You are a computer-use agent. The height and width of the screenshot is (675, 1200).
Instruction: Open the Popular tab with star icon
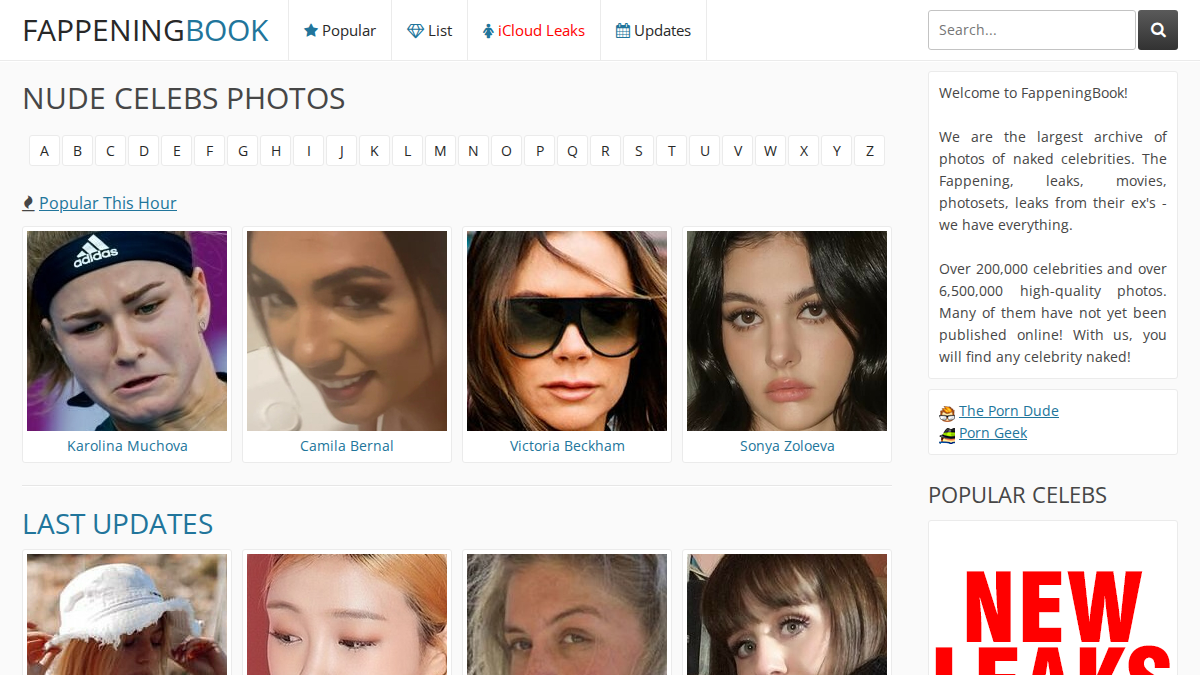[340, 30]
